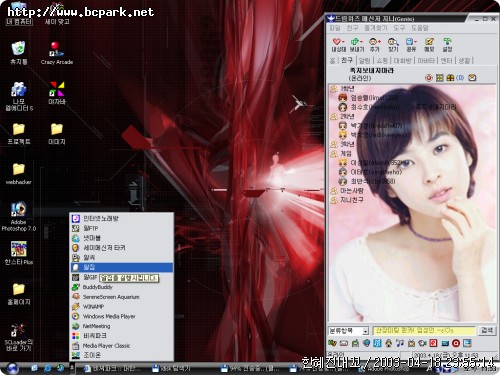Viewport: 500px width, 375px height.
Task: Click the yellow search text field in Genie
Action: [424, 330]
